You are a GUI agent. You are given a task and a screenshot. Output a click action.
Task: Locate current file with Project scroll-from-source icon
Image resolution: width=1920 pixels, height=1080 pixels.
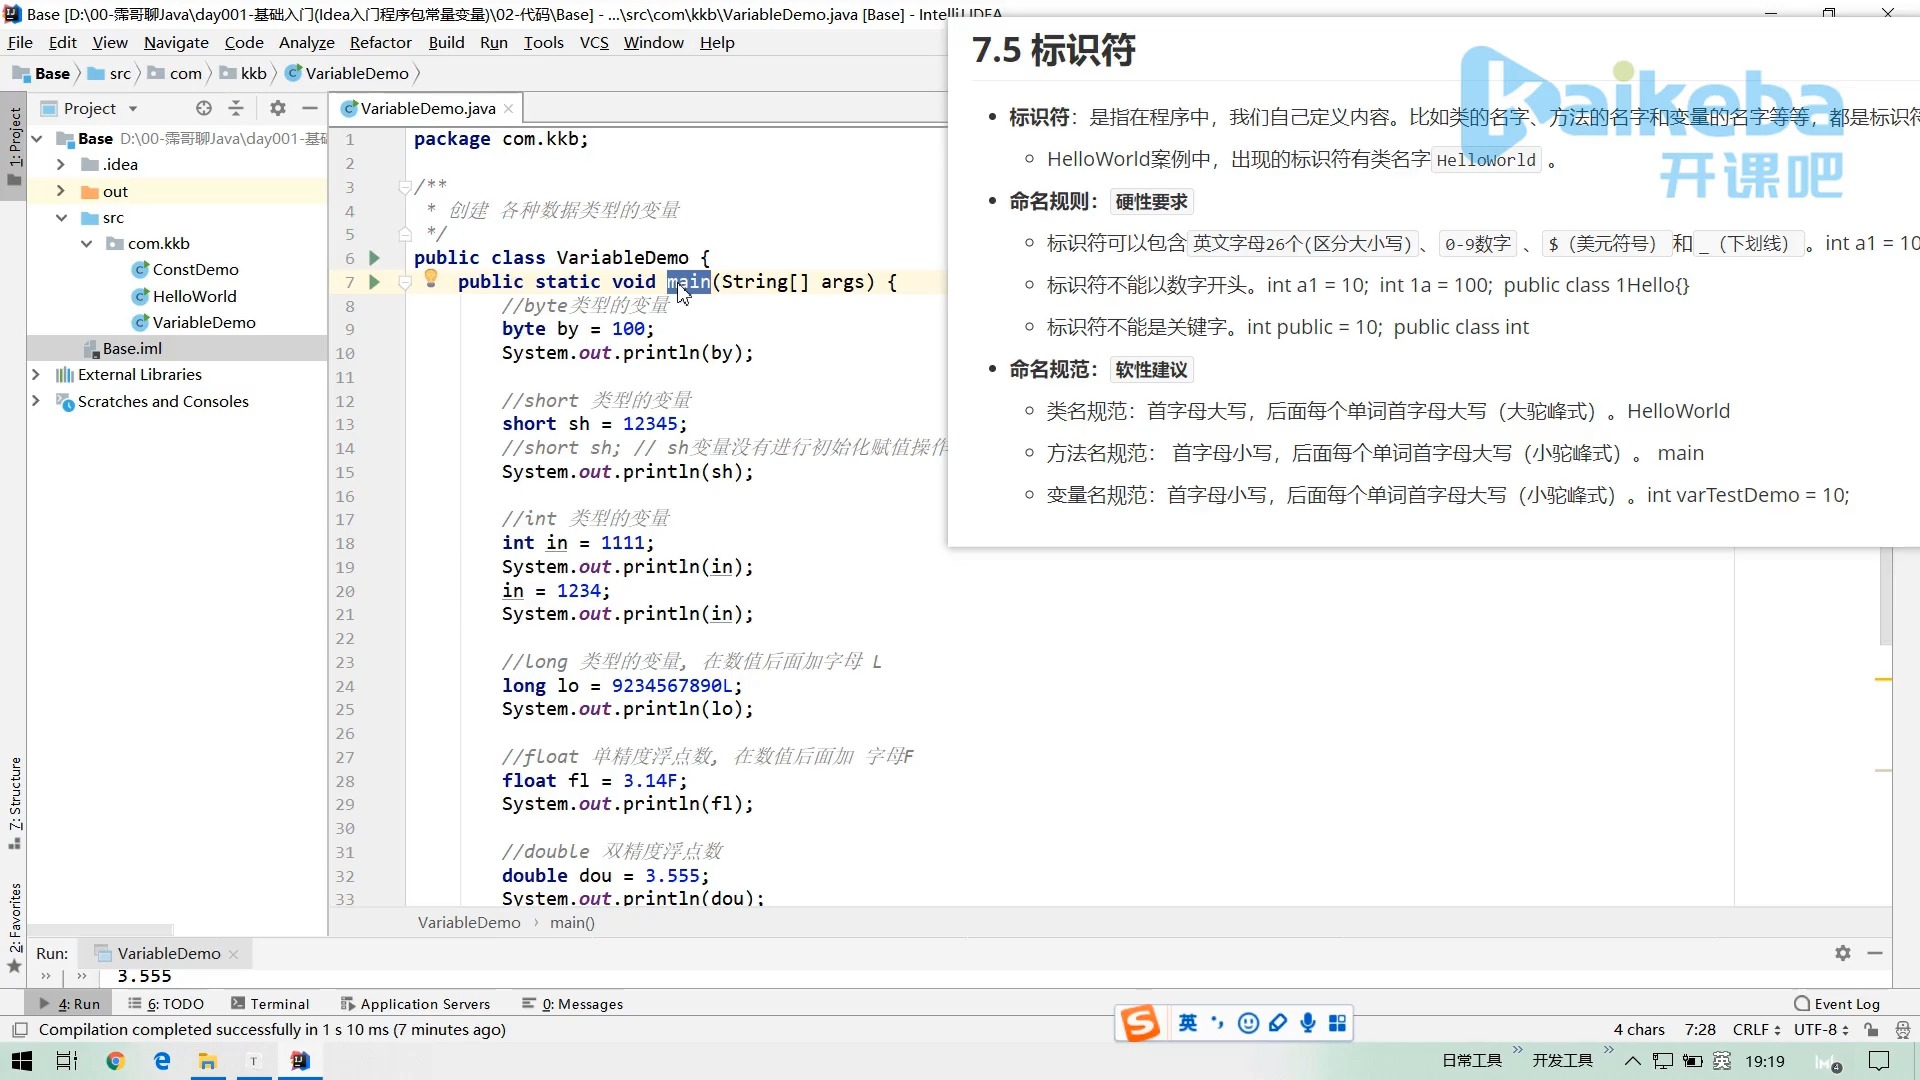(204, 108)
